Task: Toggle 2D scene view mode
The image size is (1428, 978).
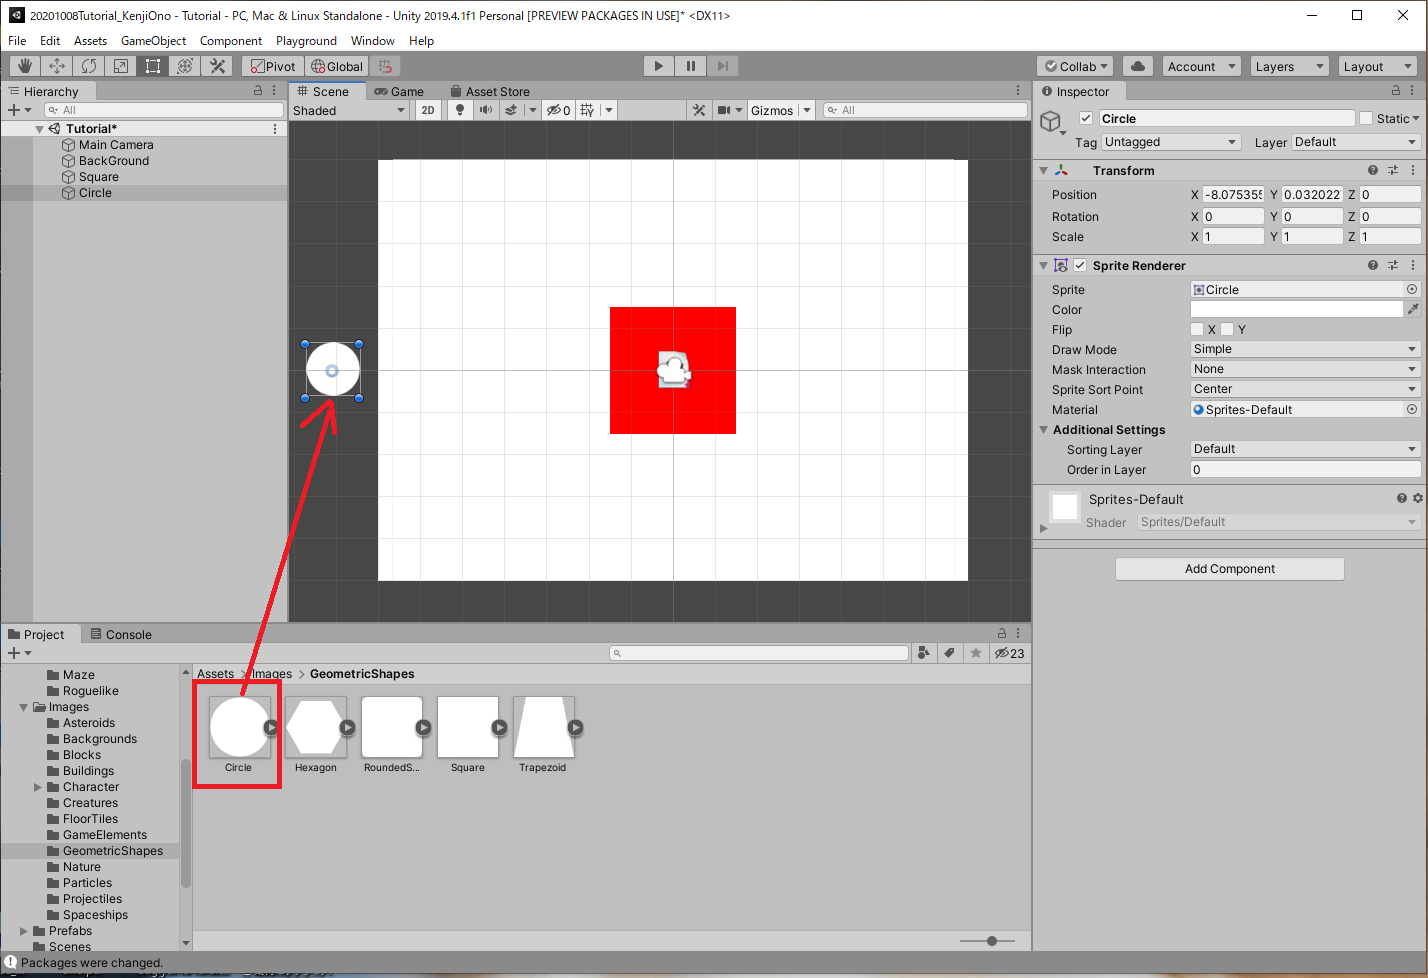Action: pyautogui.click(x=428, y=110)
